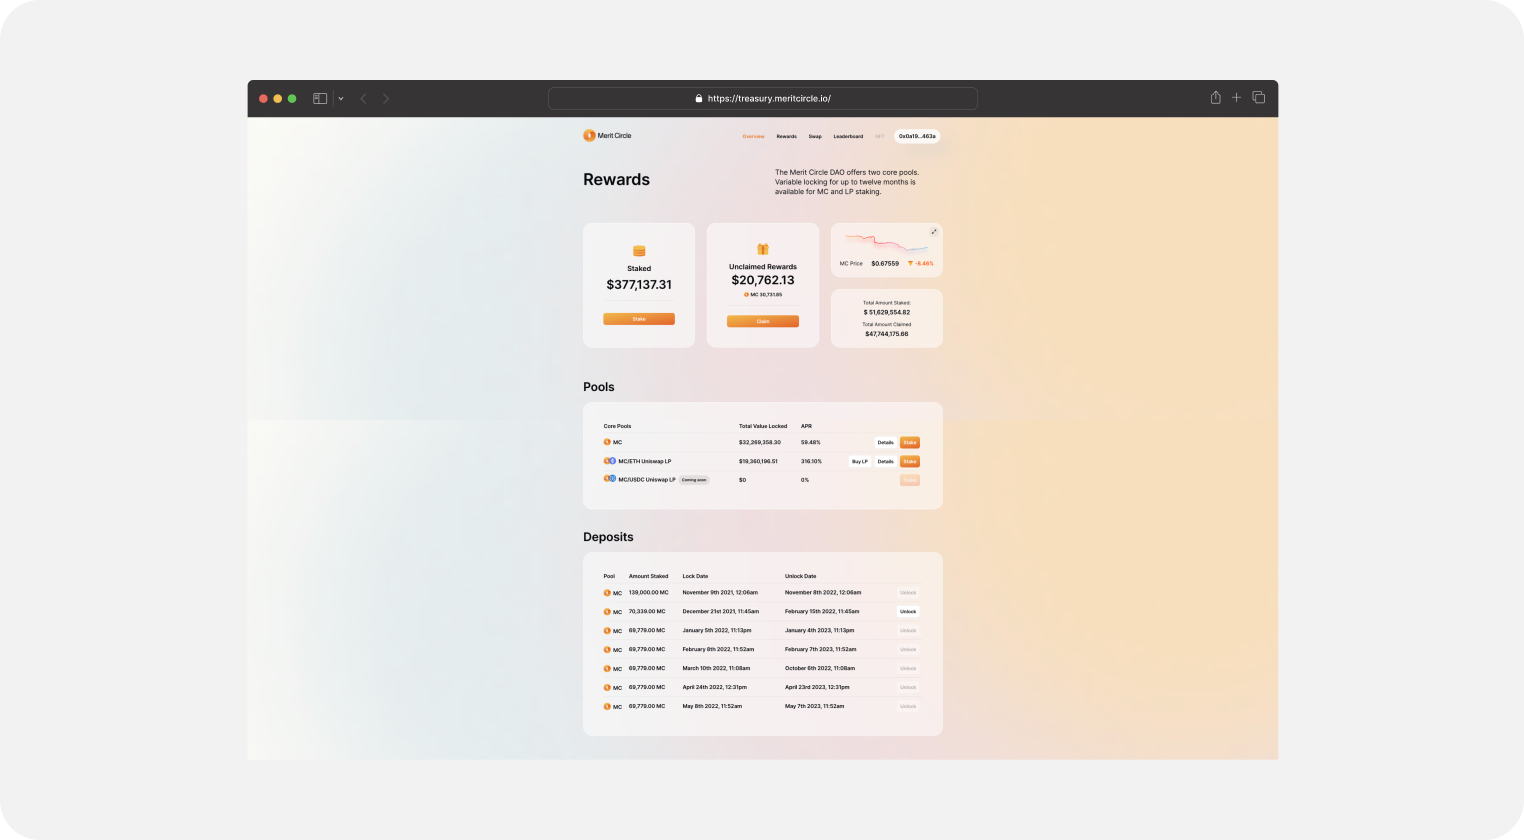Click the Safari share icon
Image resolution: width=1524 pixels, height=840 pixels.
point(1215,98)
